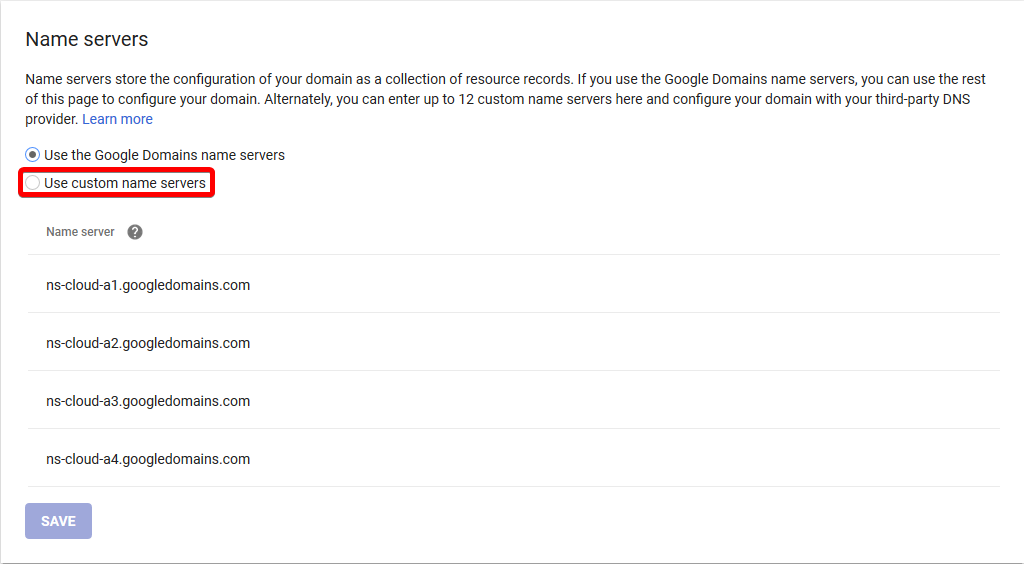
Task: Click the Name server column header
Action: (x=80, y=232)
